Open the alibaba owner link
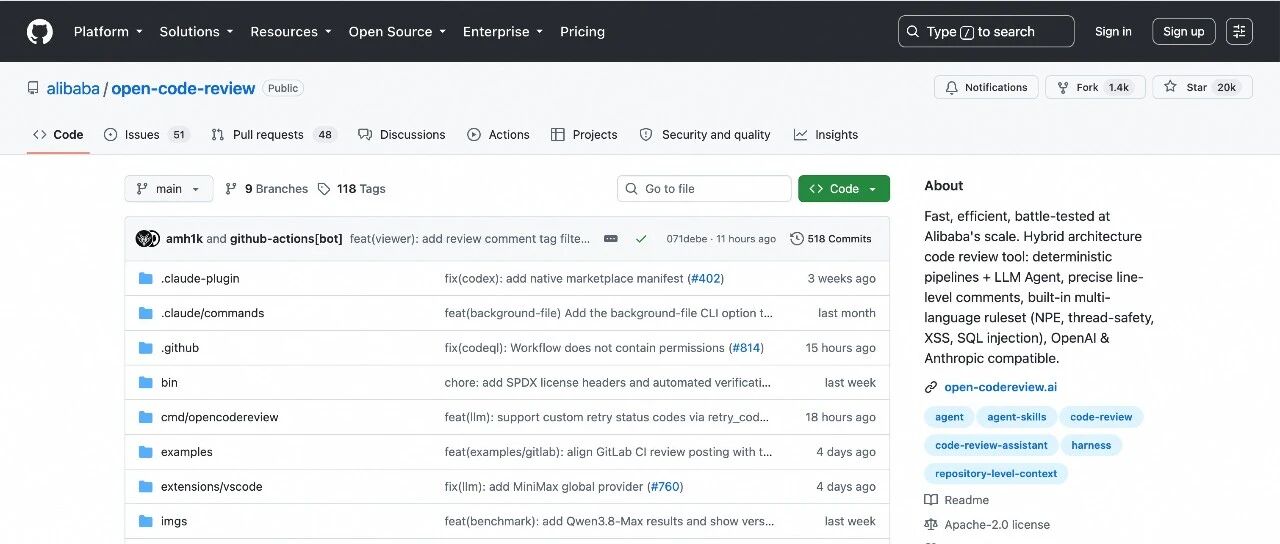 (x=73, y=88)
